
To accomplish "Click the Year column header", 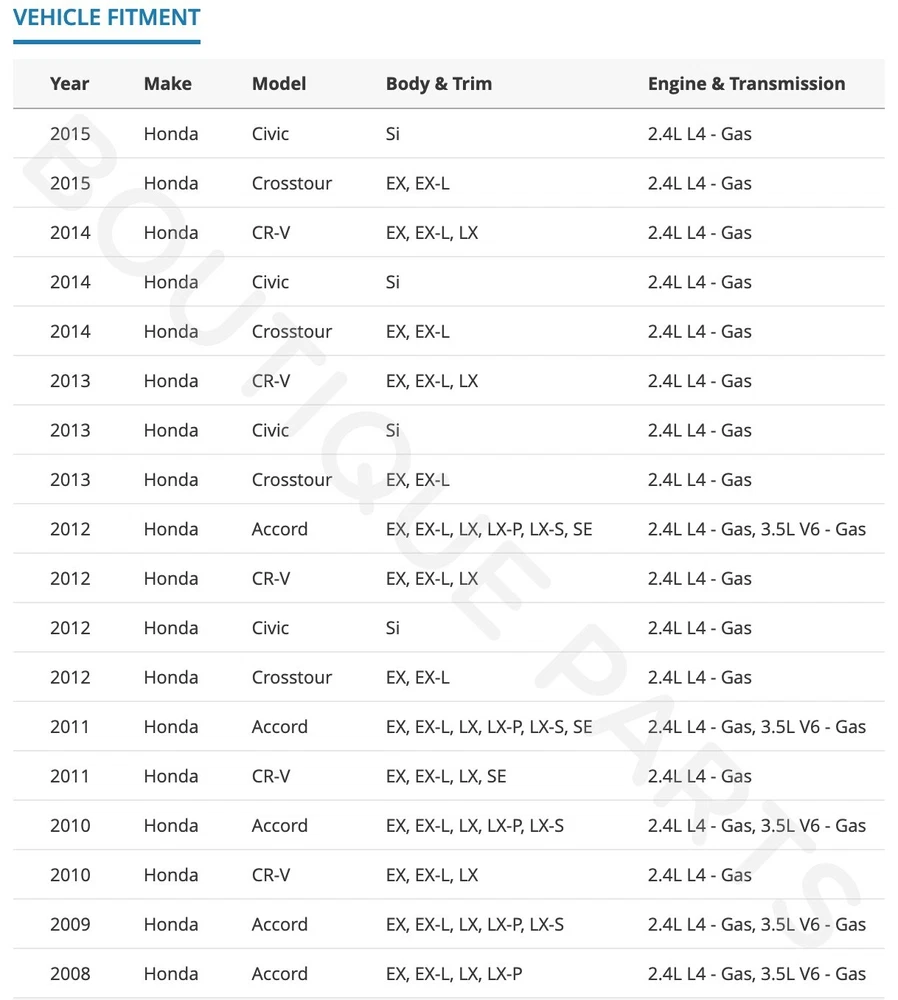I will (x=69, y=84).
